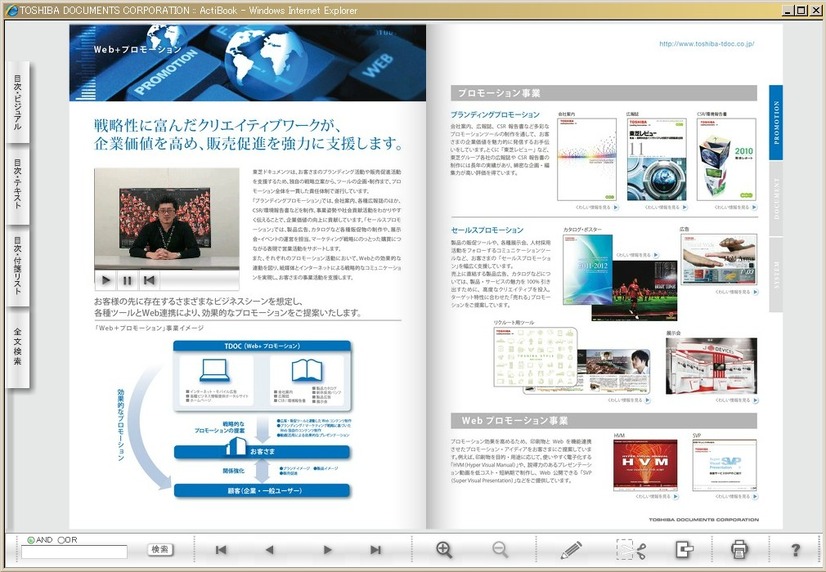The image size is (826, 572).
Task: Select the OR search radio button
Action: pyautogui.click(x=61, y=540)
